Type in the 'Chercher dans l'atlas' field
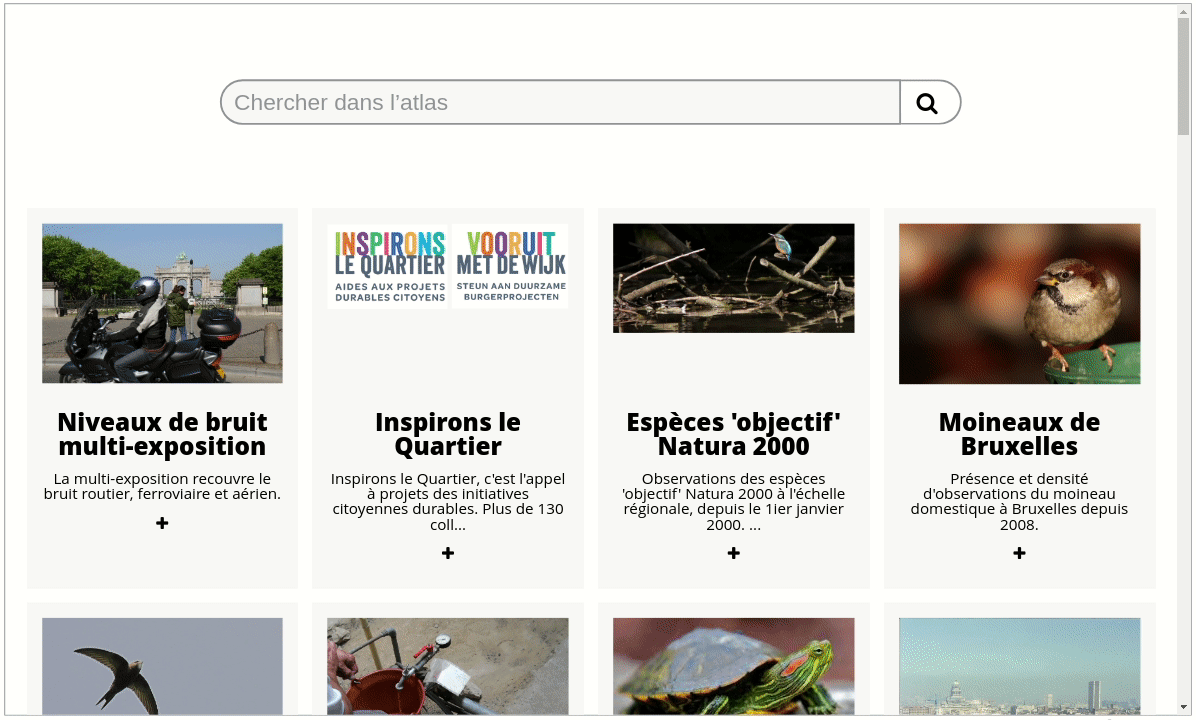 point(560,103)
